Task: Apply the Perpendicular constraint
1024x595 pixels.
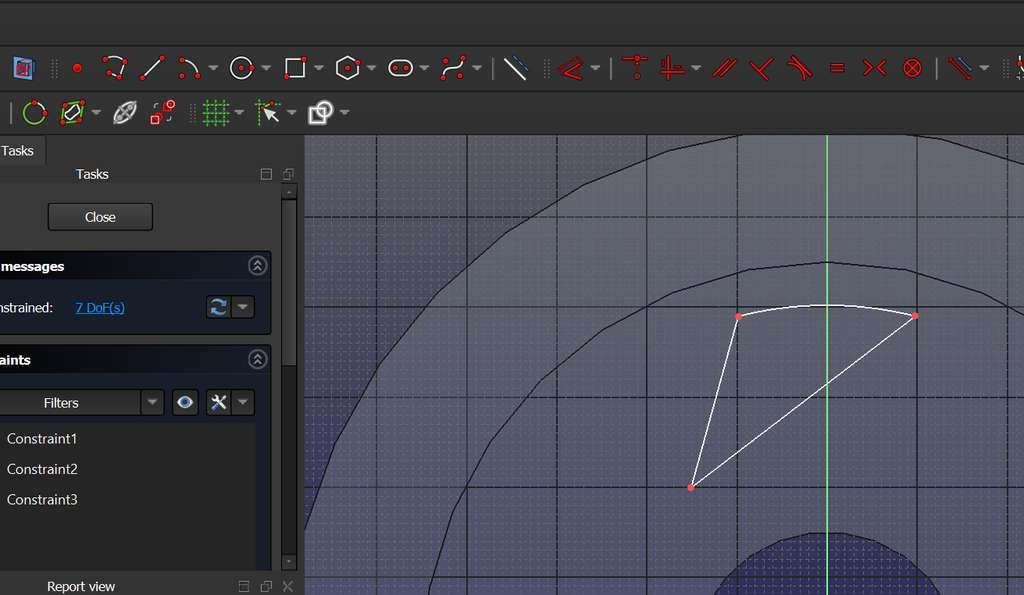Action: [x=762, y=68]
